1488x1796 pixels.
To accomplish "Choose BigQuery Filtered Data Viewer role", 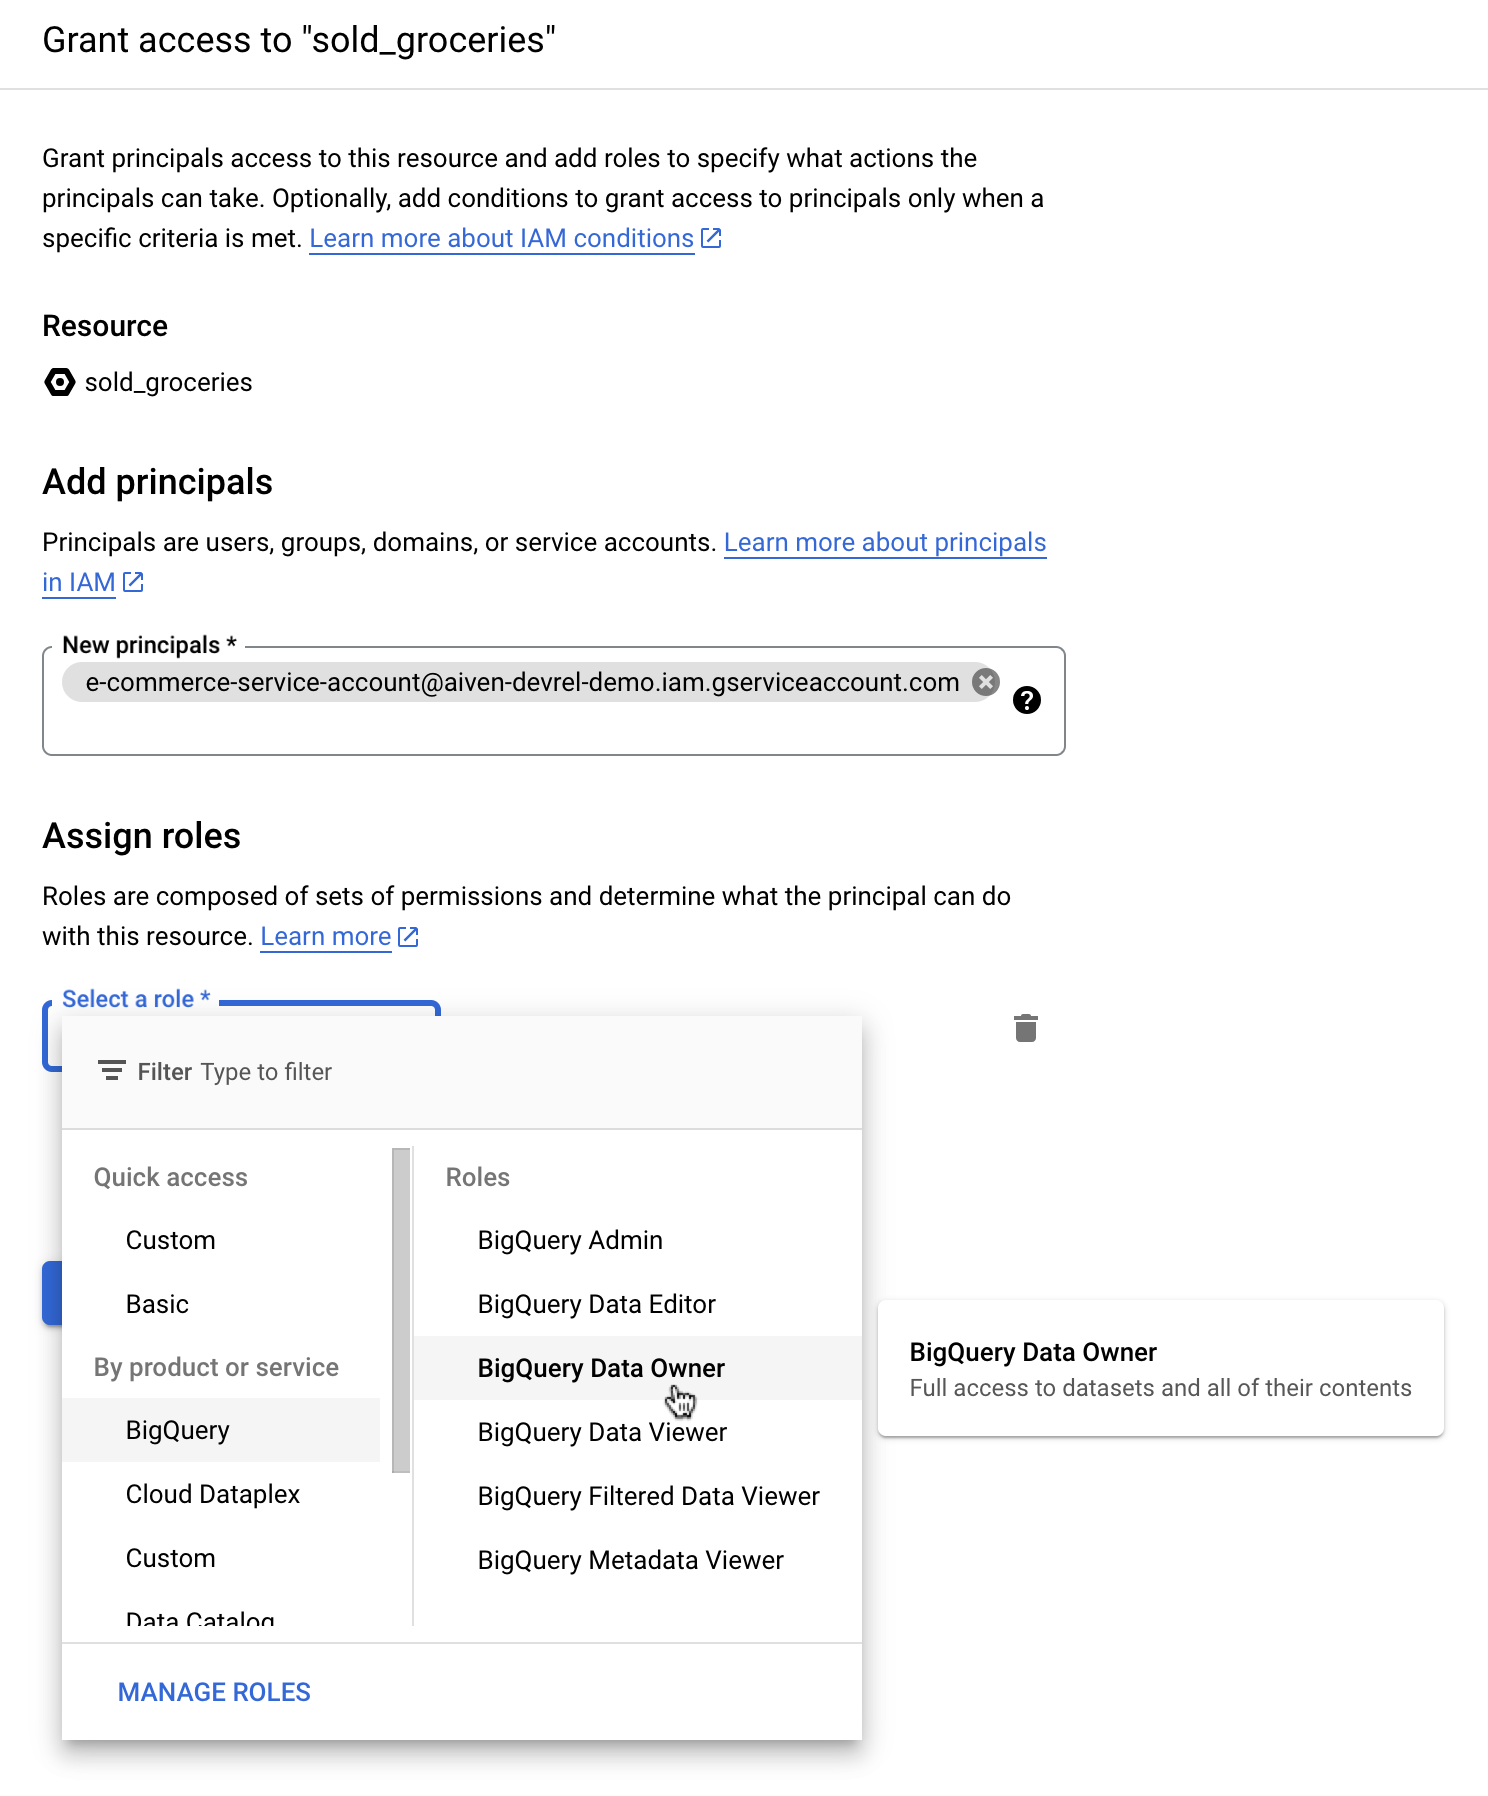I will [x=648, y=1495].
